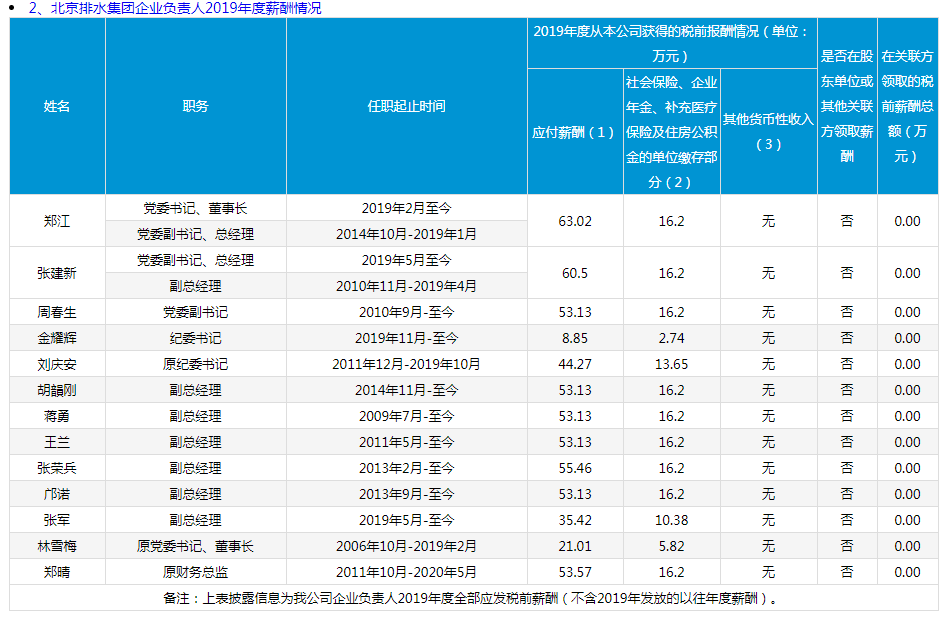
Task: Click the date cell 2010年11月-2019年4月
Action: pos(406,287)
